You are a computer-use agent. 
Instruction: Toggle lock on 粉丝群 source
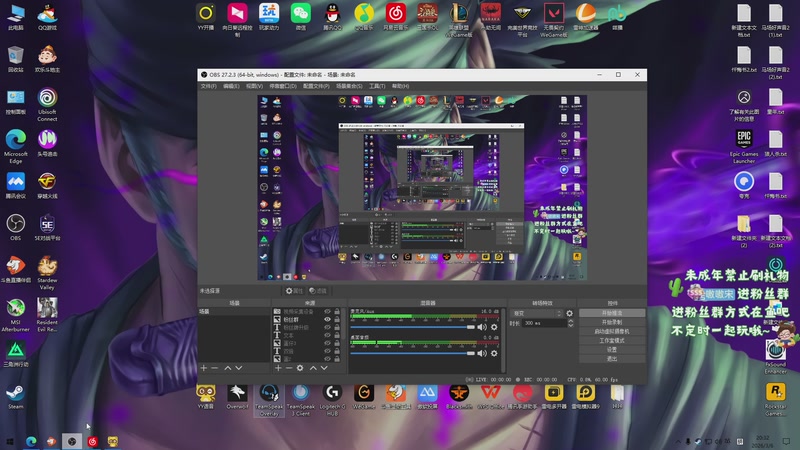click(337, 319)
